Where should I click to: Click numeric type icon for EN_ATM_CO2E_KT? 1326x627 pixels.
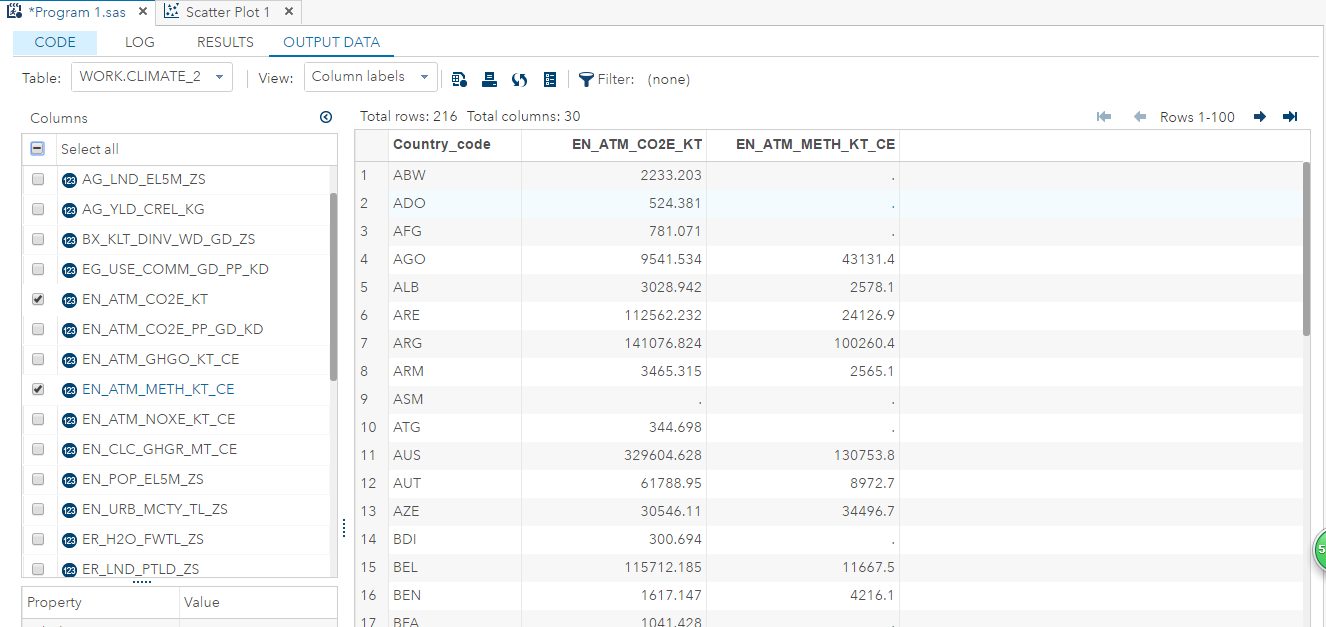pos(69,300)
